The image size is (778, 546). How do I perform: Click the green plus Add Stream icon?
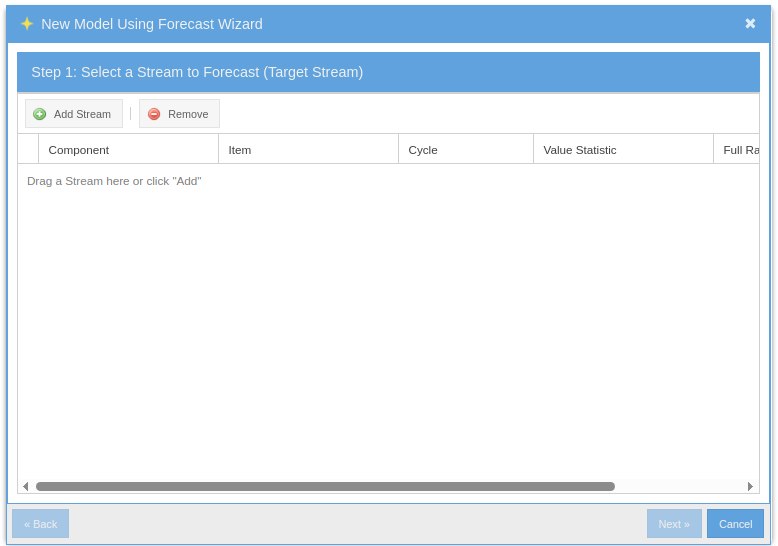tap(40, 114)
